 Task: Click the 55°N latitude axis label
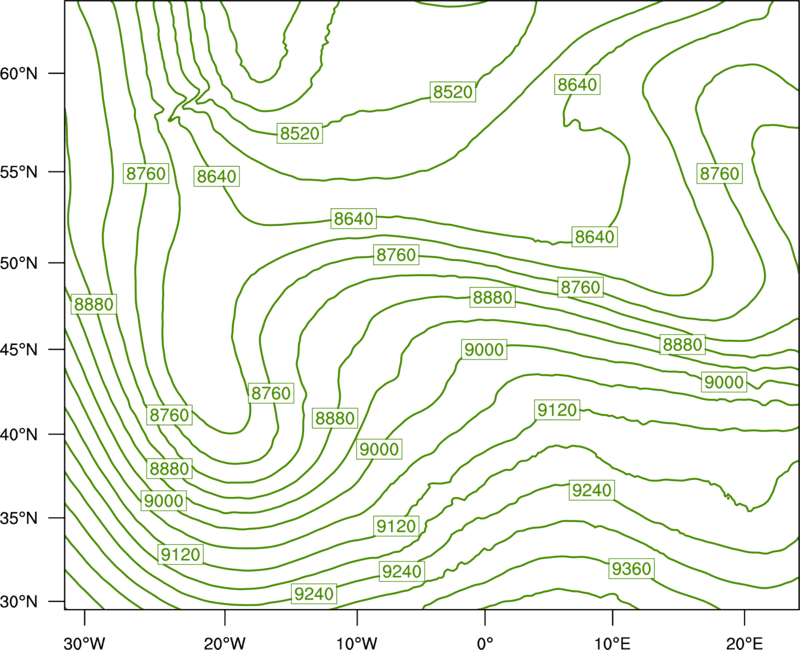click(19, 172)
